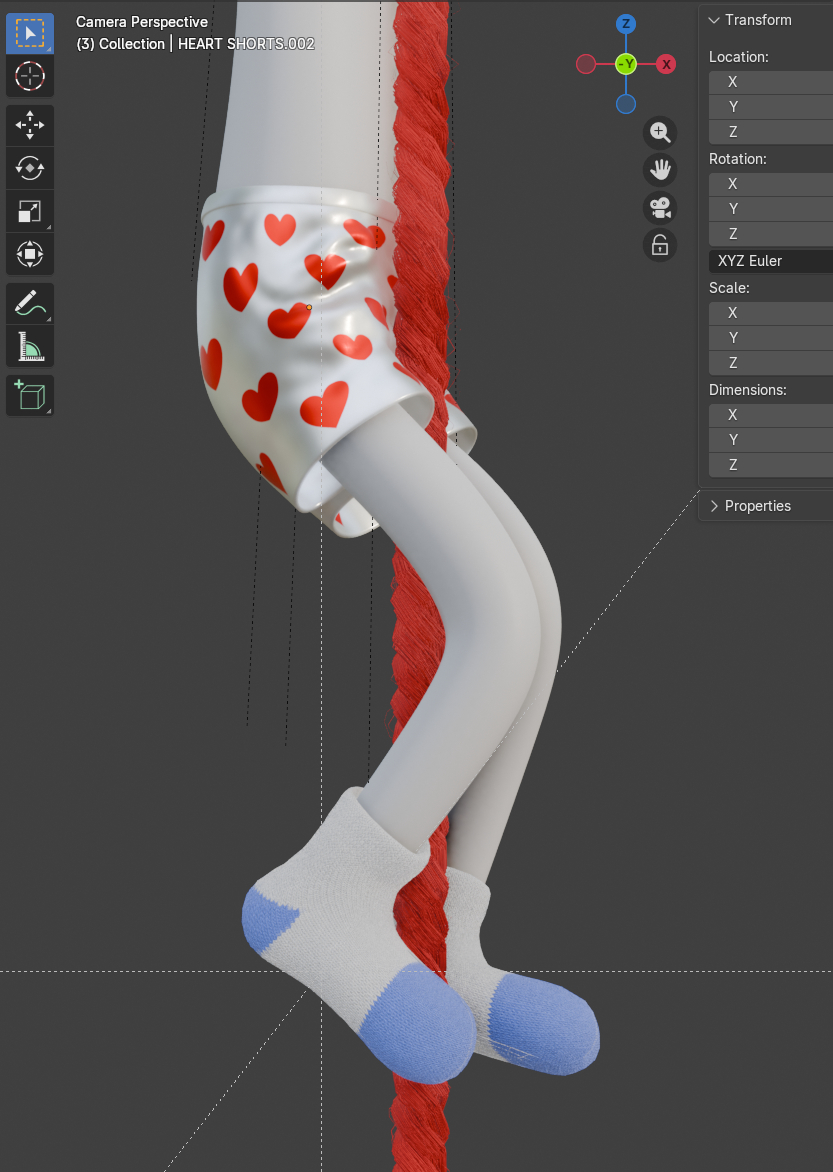The width and height of the screenshot is (833, 1172).
Task: Click the Scale Z value field
Action: click(x=772, y=363)
